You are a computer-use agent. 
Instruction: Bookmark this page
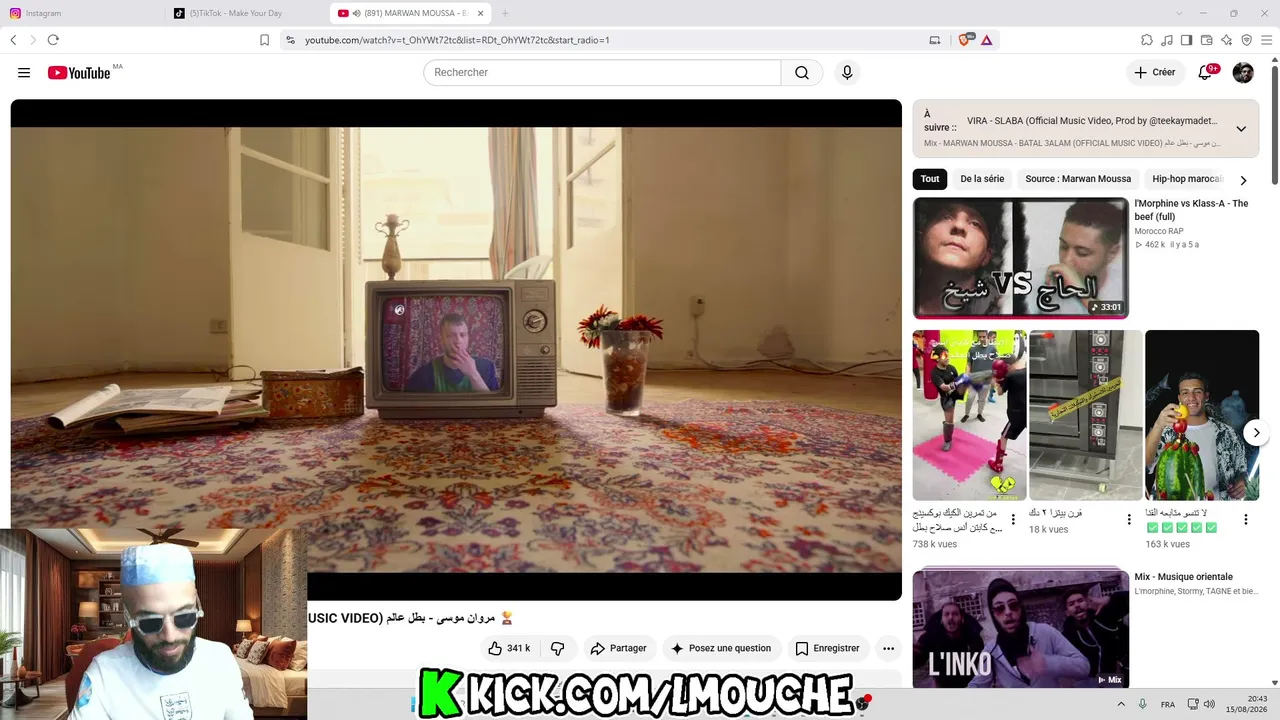click(264, 40)
